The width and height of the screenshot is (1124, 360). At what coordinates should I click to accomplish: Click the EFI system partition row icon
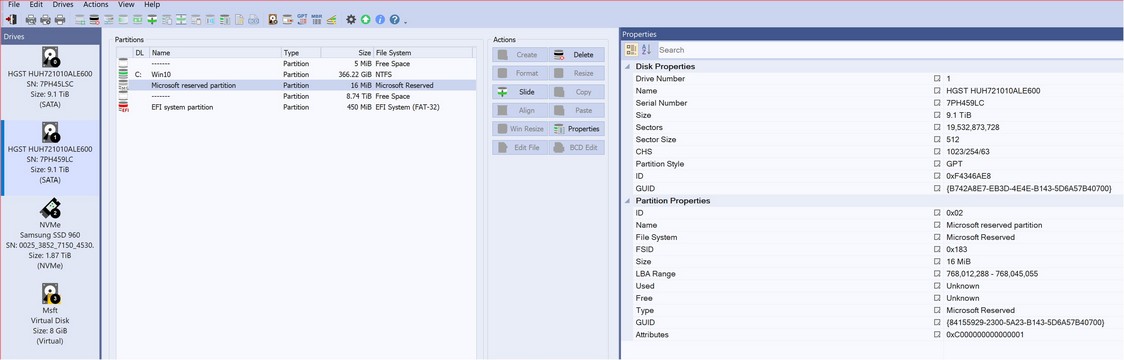tap(123, 107)
